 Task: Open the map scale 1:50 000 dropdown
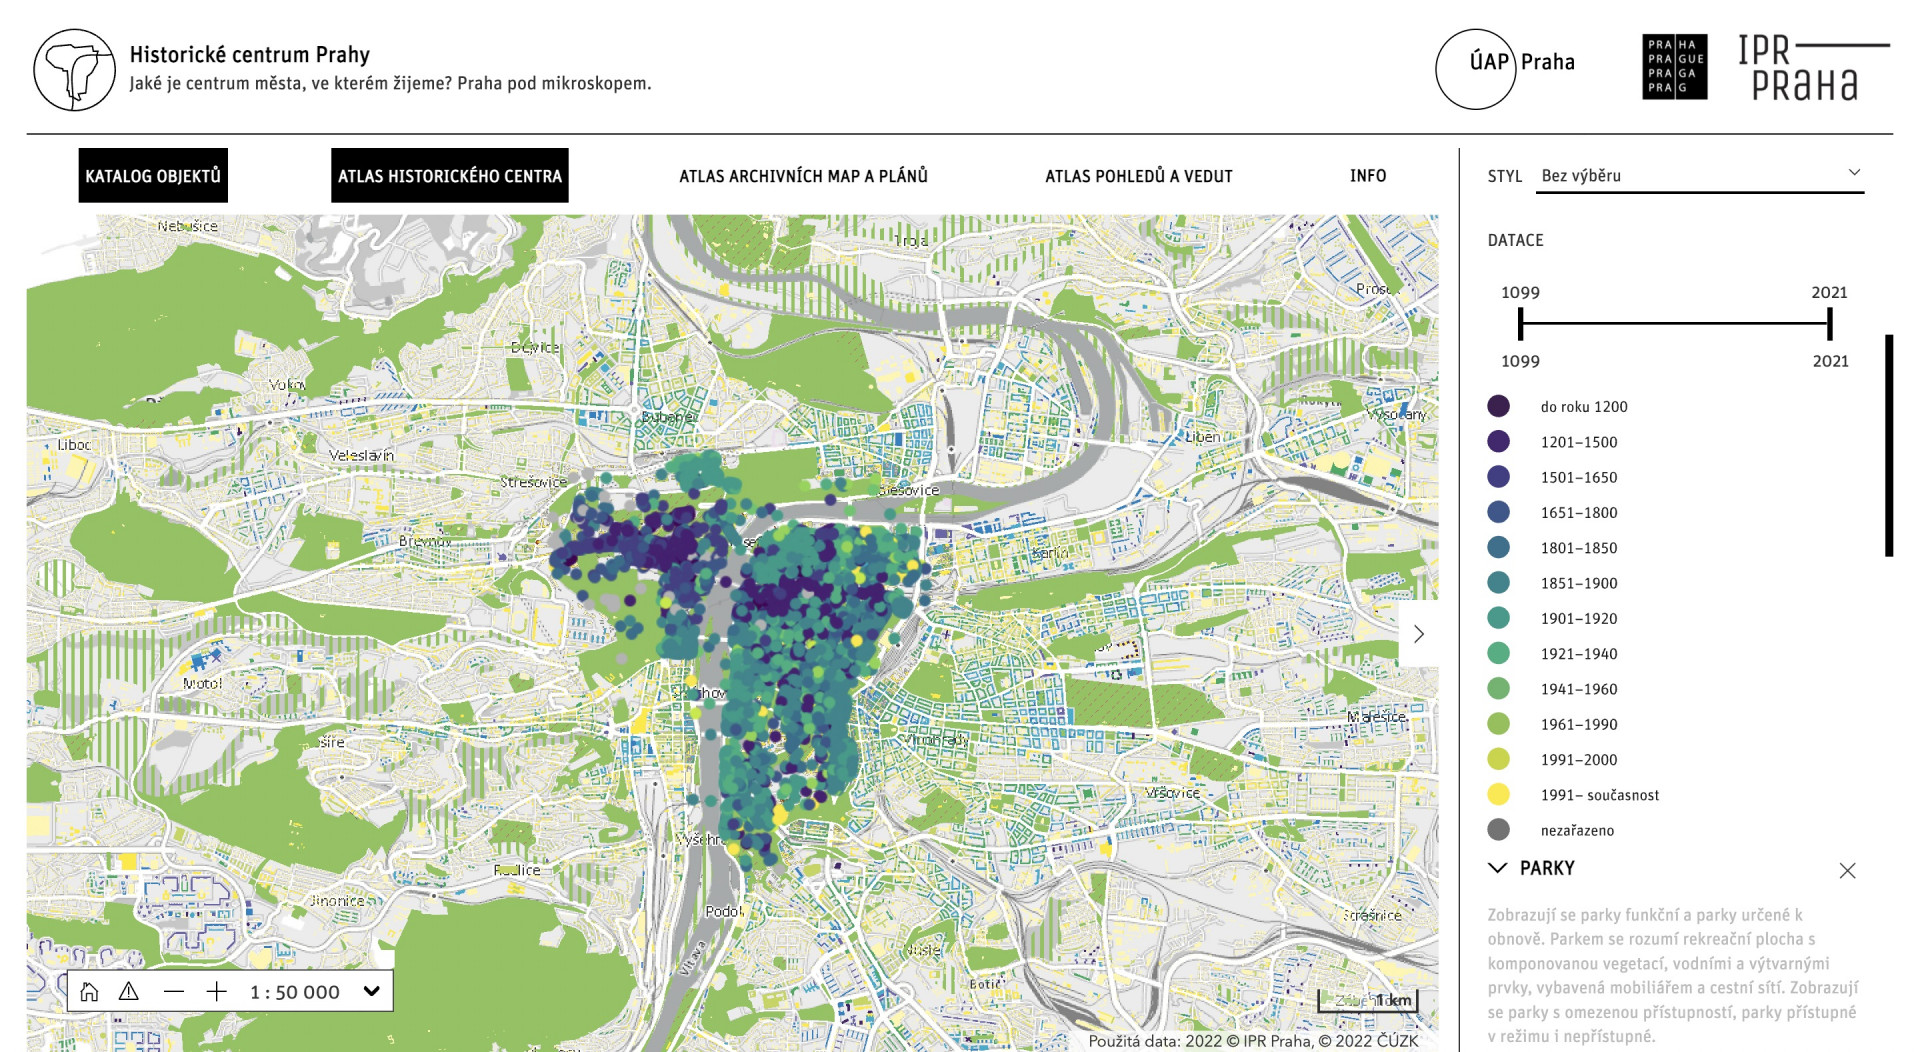coord(372,991)
